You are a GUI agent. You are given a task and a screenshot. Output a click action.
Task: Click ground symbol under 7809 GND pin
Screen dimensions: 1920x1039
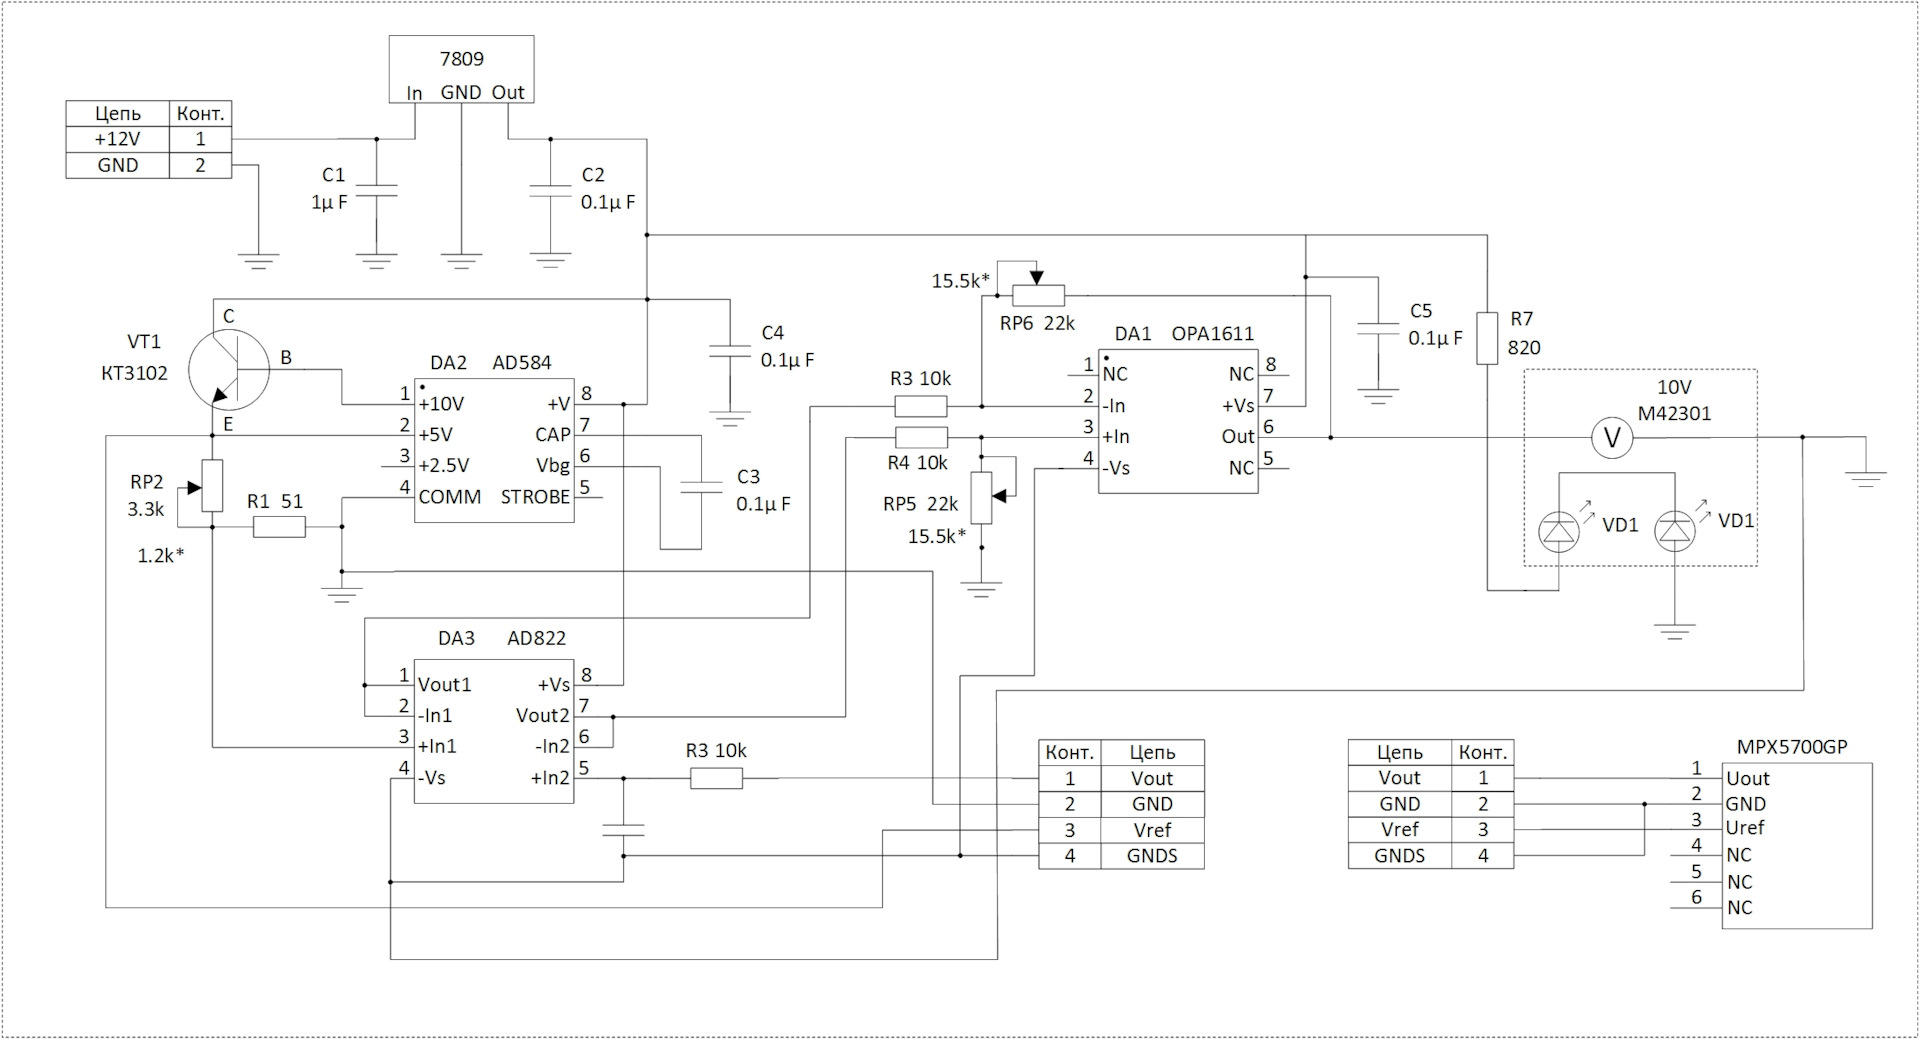(x=461, y=261)
